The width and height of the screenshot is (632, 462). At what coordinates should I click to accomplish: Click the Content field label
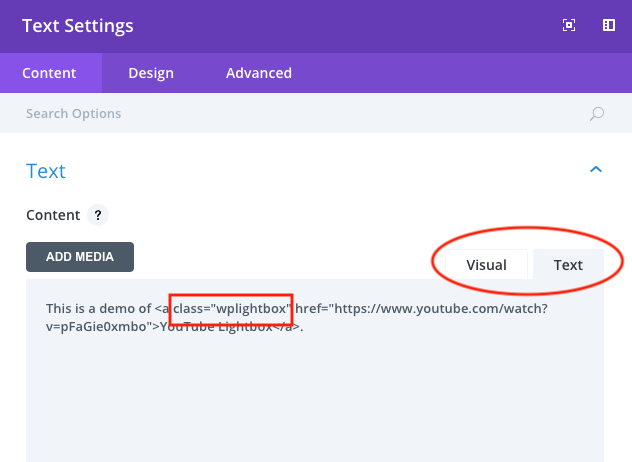coord(53,215)
